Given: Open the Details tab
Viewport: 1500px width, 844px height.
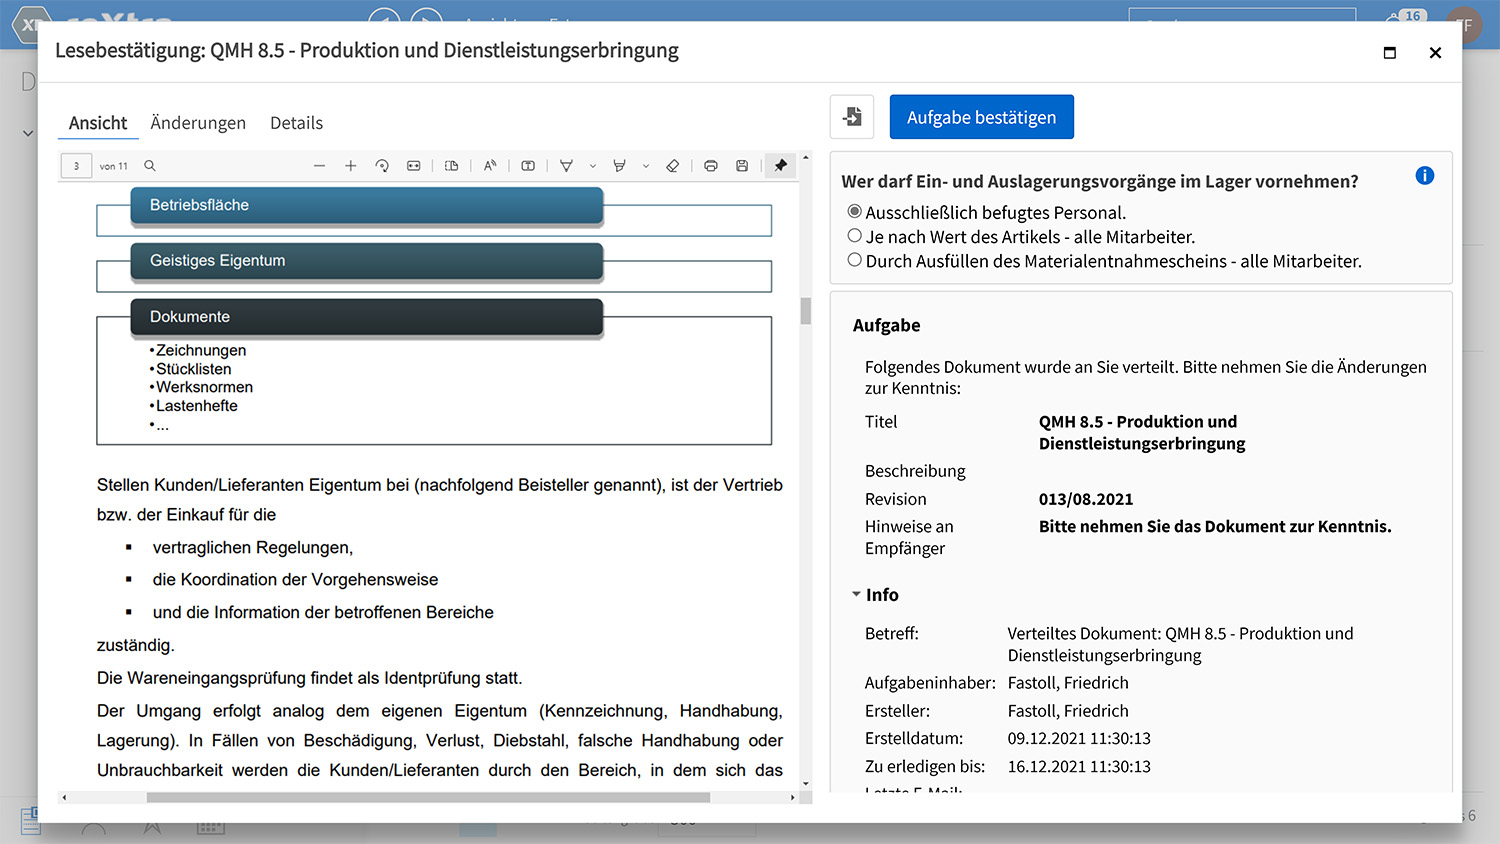Looking at the screenshot, I should pyautogui.click(x=296, y=123).
